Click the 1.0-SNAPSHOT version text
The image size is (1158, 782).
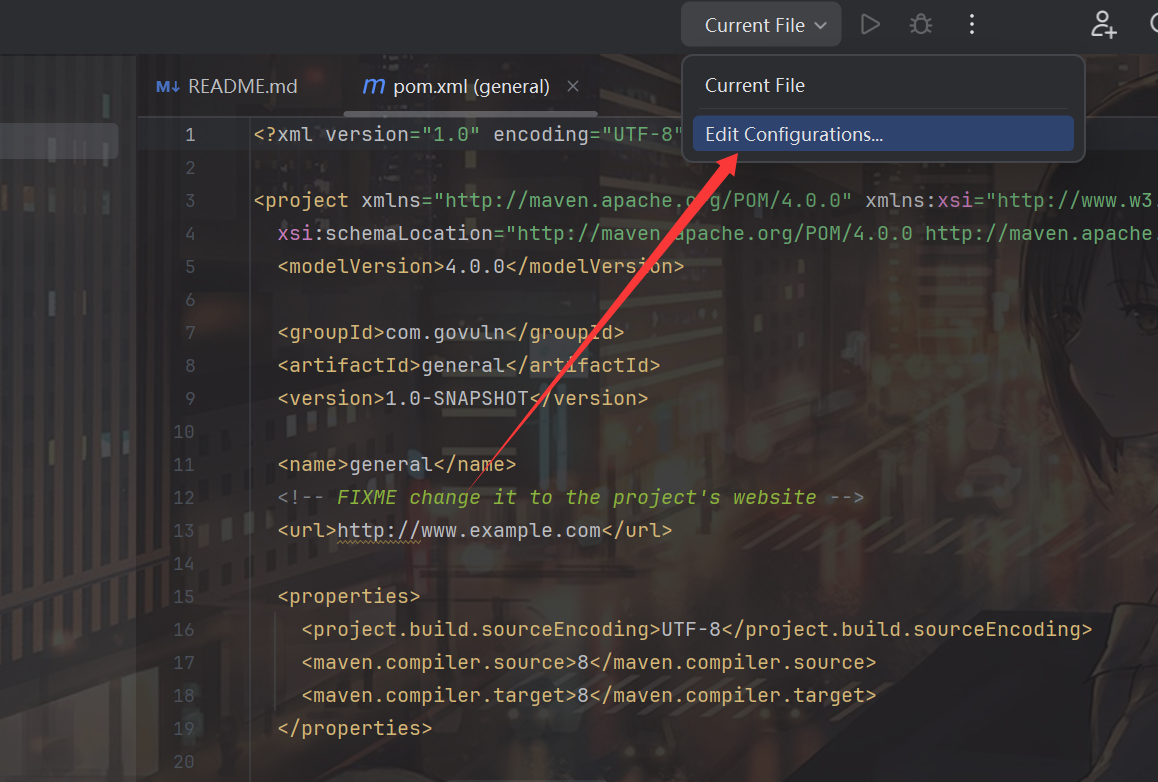point(457,398)
